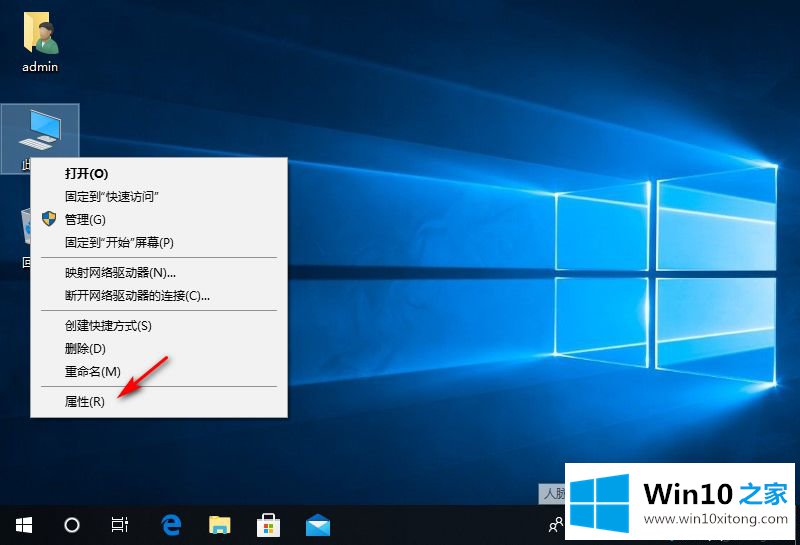Select 固定到"快速访问" menu entry
Screen dimensions: 800x545
pyautogui.click(x=112, y=196)
